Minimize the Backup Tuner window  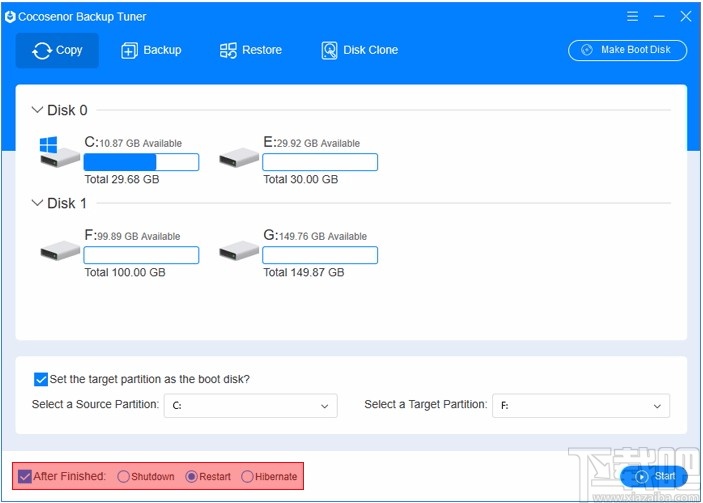[659, 17]
